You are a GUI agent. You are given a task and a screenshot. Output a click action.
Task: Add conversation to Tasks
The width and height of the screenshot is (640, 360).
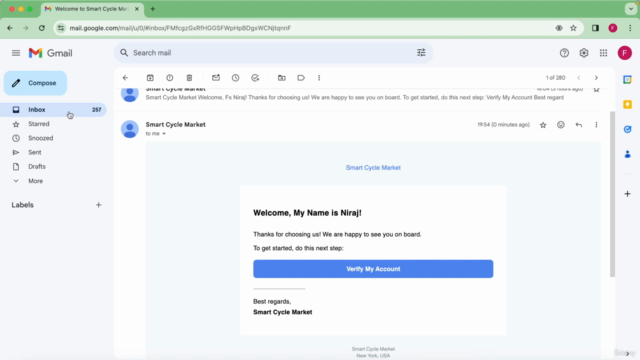point(255,78)
